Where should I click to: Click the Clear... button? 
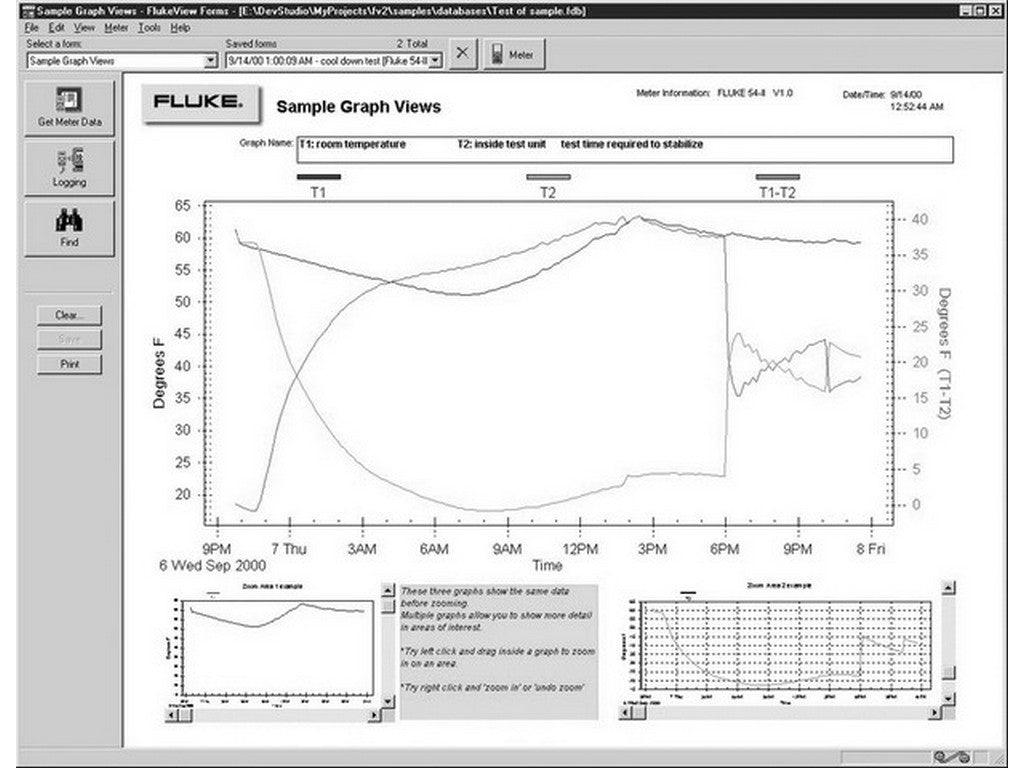[69, 315]
